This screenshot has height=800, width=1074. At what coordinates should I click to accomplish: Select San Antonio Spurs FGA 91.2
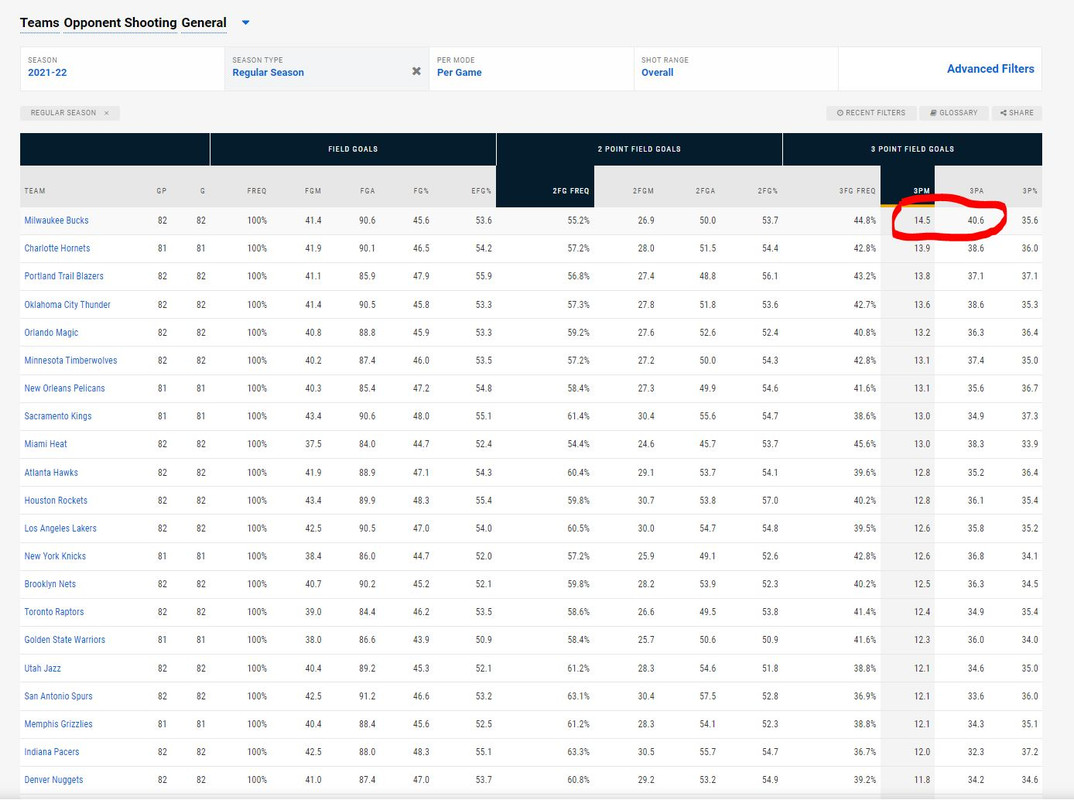367,697
